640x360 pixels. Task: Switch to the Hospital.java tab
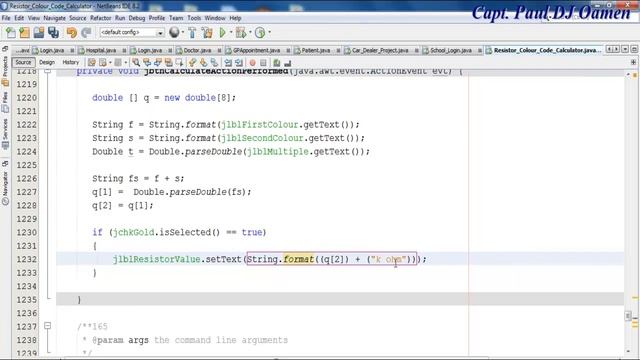tap(101, 50)
